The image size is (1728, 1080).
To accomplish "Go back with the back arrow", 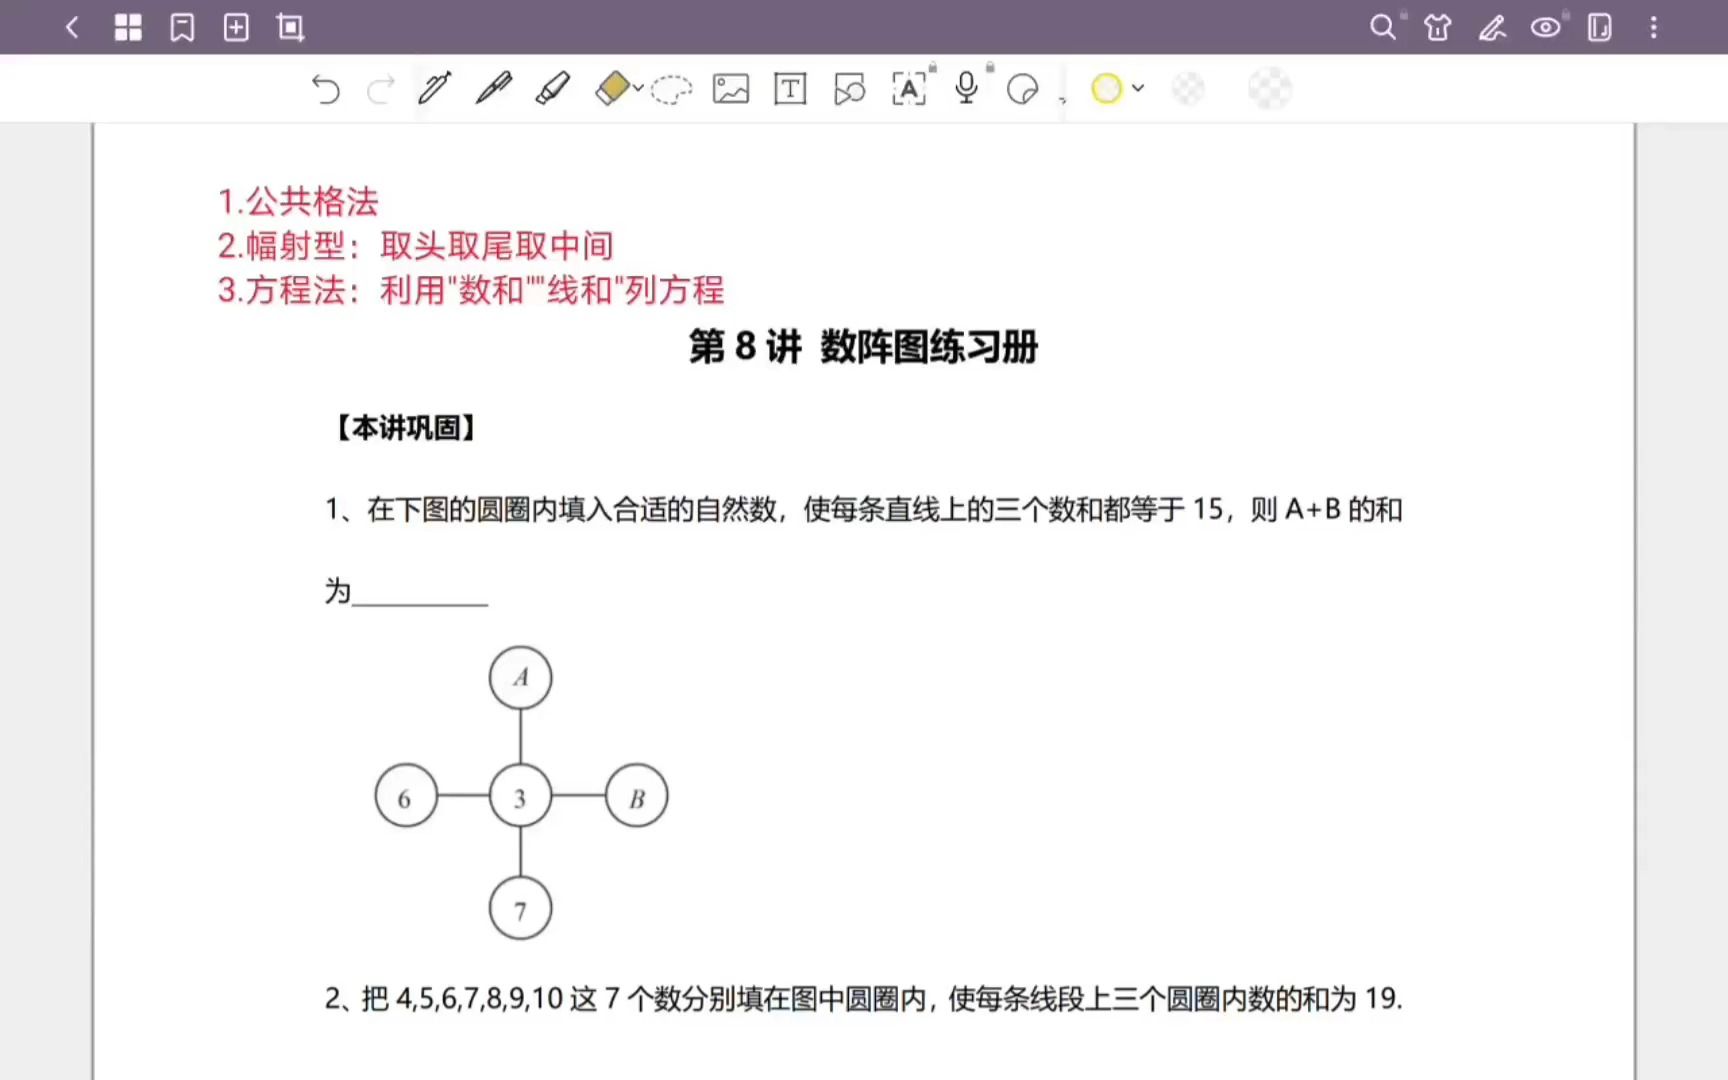I will 72,27.
